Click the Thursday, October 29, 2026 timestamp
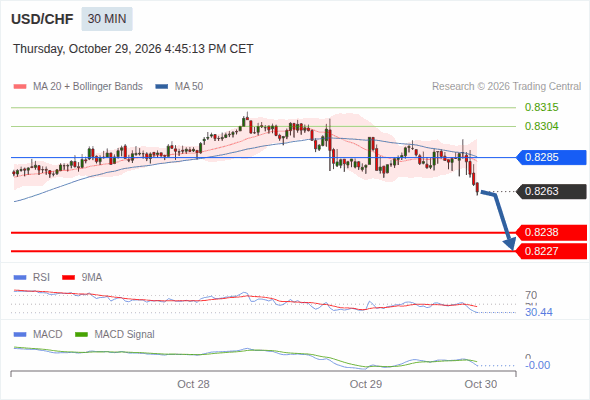 (x=133, y=49)
